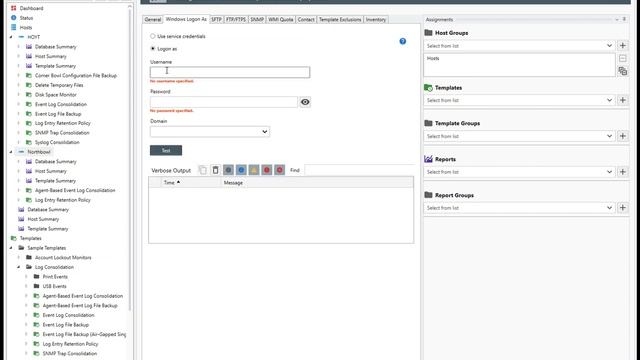Click into the Password input field

tap(224, 102)
